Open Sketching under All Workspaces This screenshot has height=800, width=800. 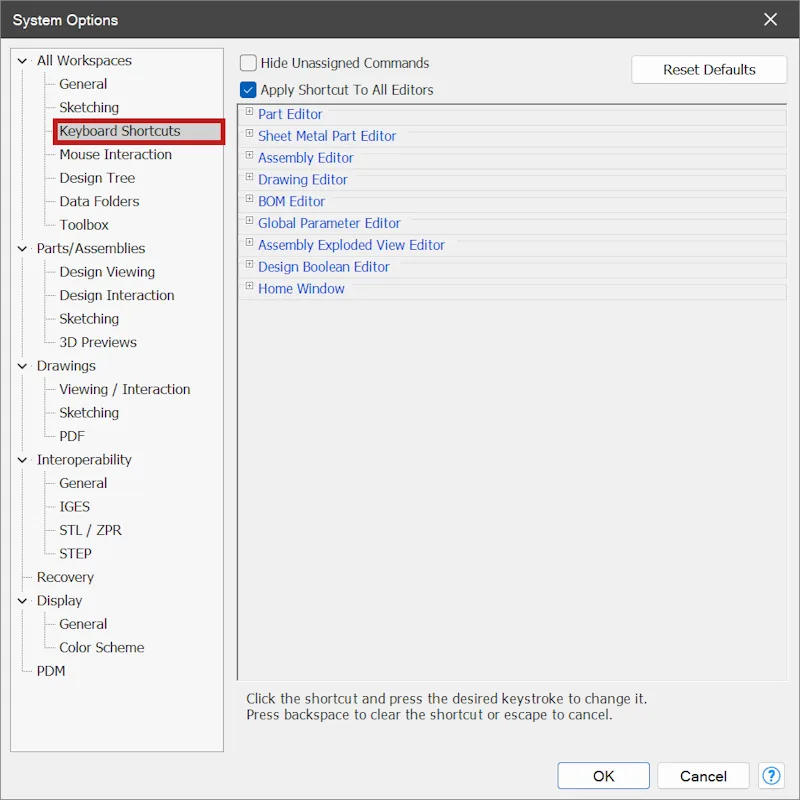[x=89, y=107]
